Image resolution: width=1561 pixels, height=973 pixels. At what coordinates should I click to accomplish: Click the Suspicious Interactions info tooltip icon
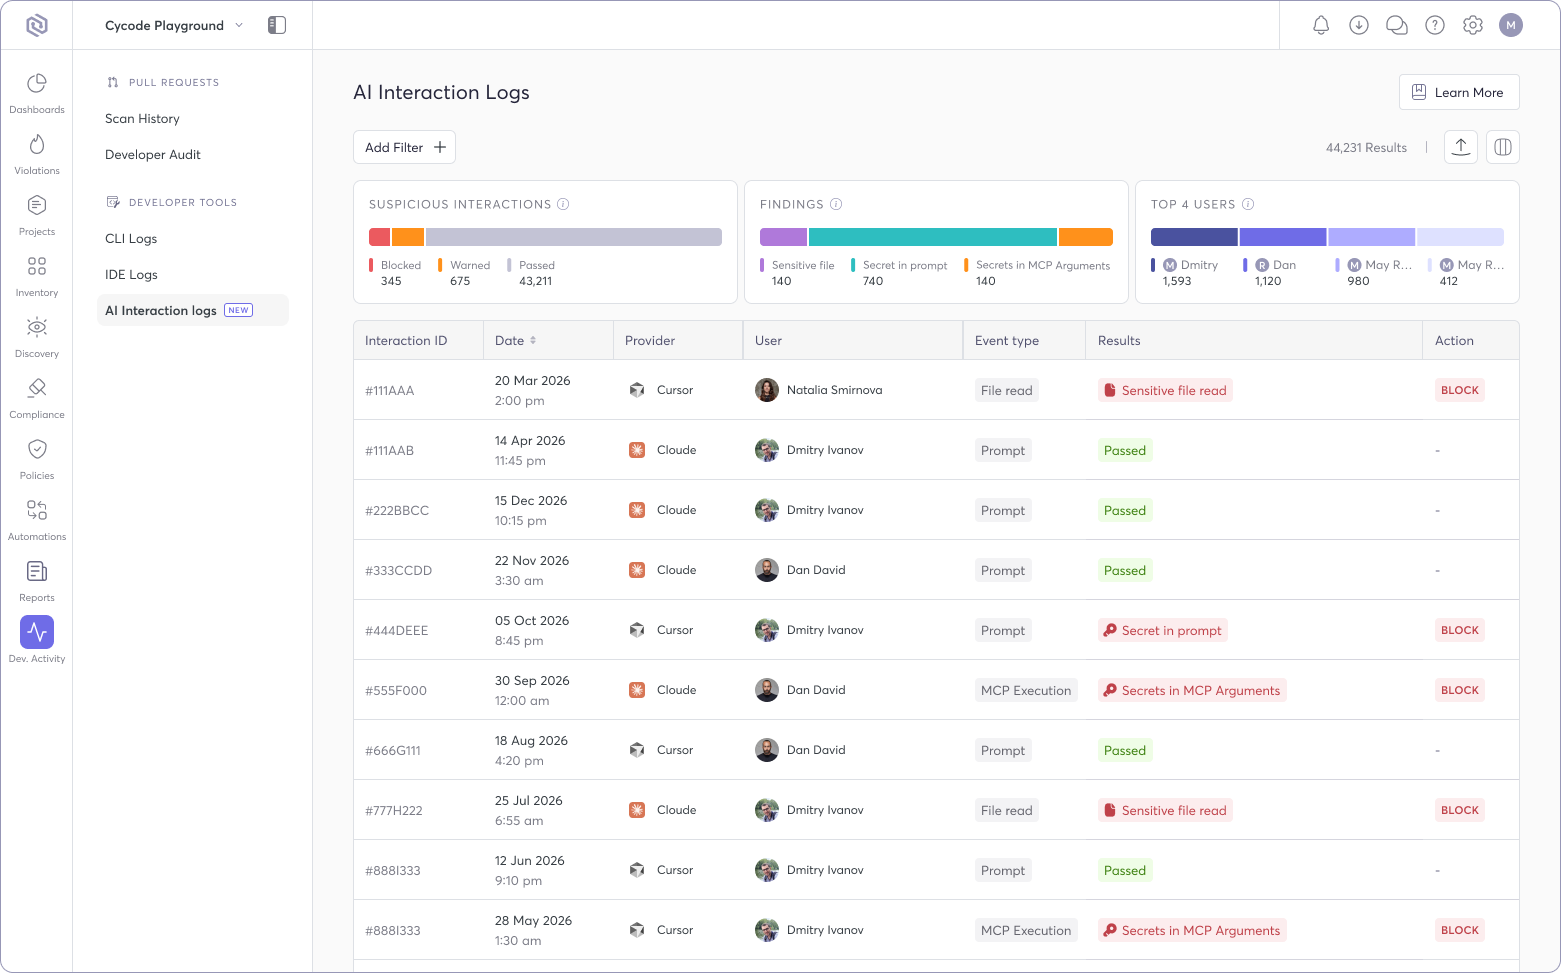[x=564, y=203]
